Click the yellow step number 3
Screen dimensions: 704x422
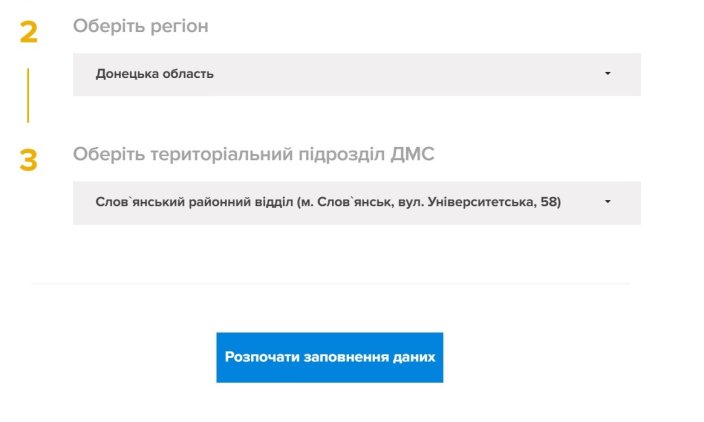28,160
